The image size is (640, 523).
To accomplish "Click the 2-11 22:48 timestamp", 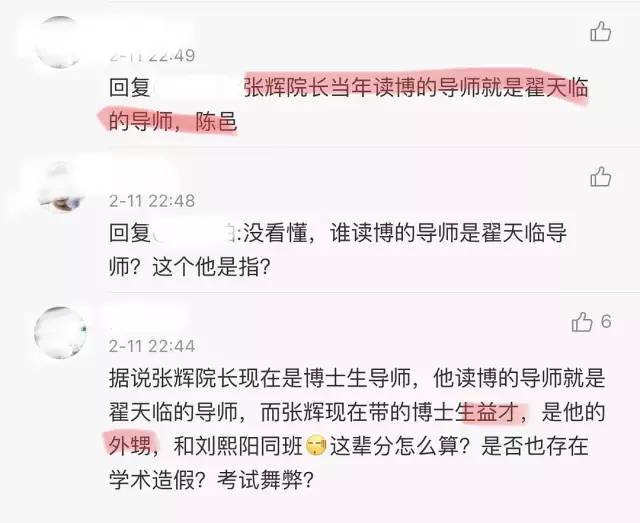I will [x=152, y=201].
